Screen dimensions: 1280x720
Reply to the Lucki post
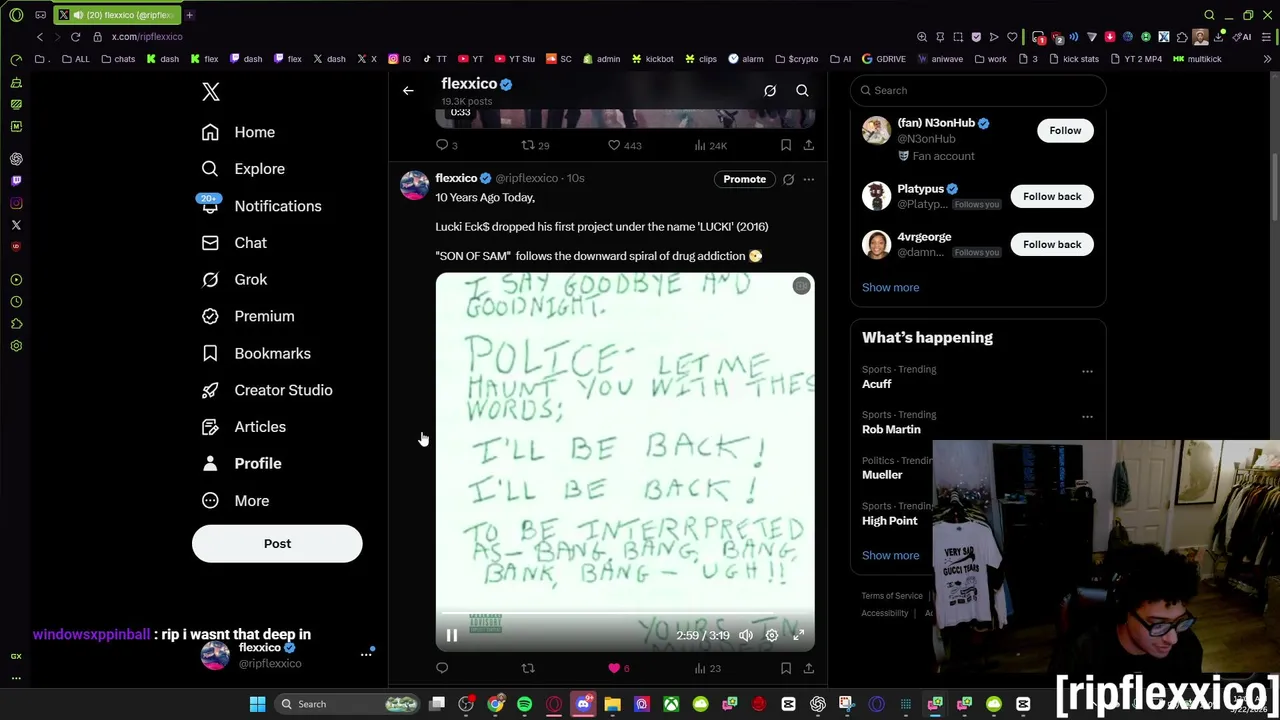click(442, 668)
